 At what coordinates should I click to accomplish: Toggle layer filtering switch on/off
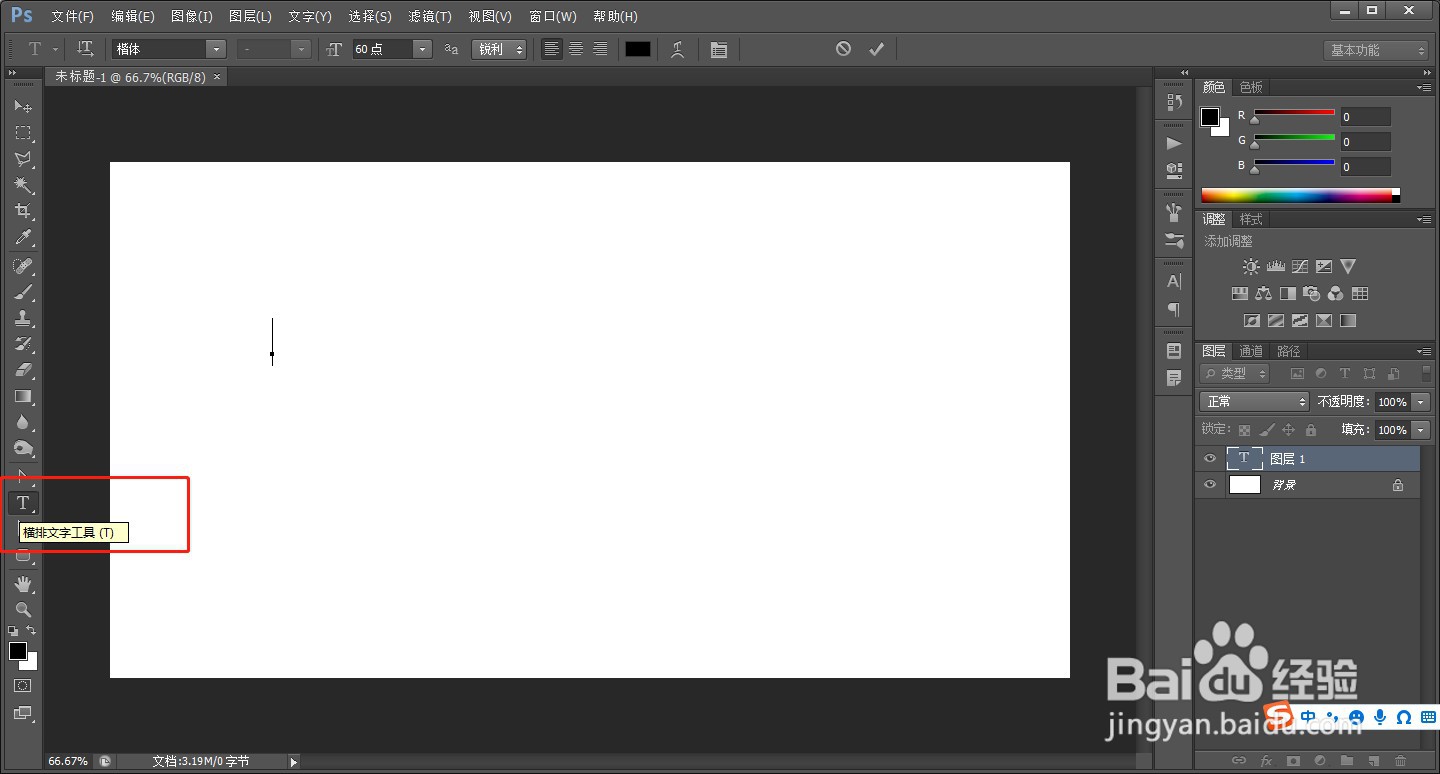(x=1426, y=373)
